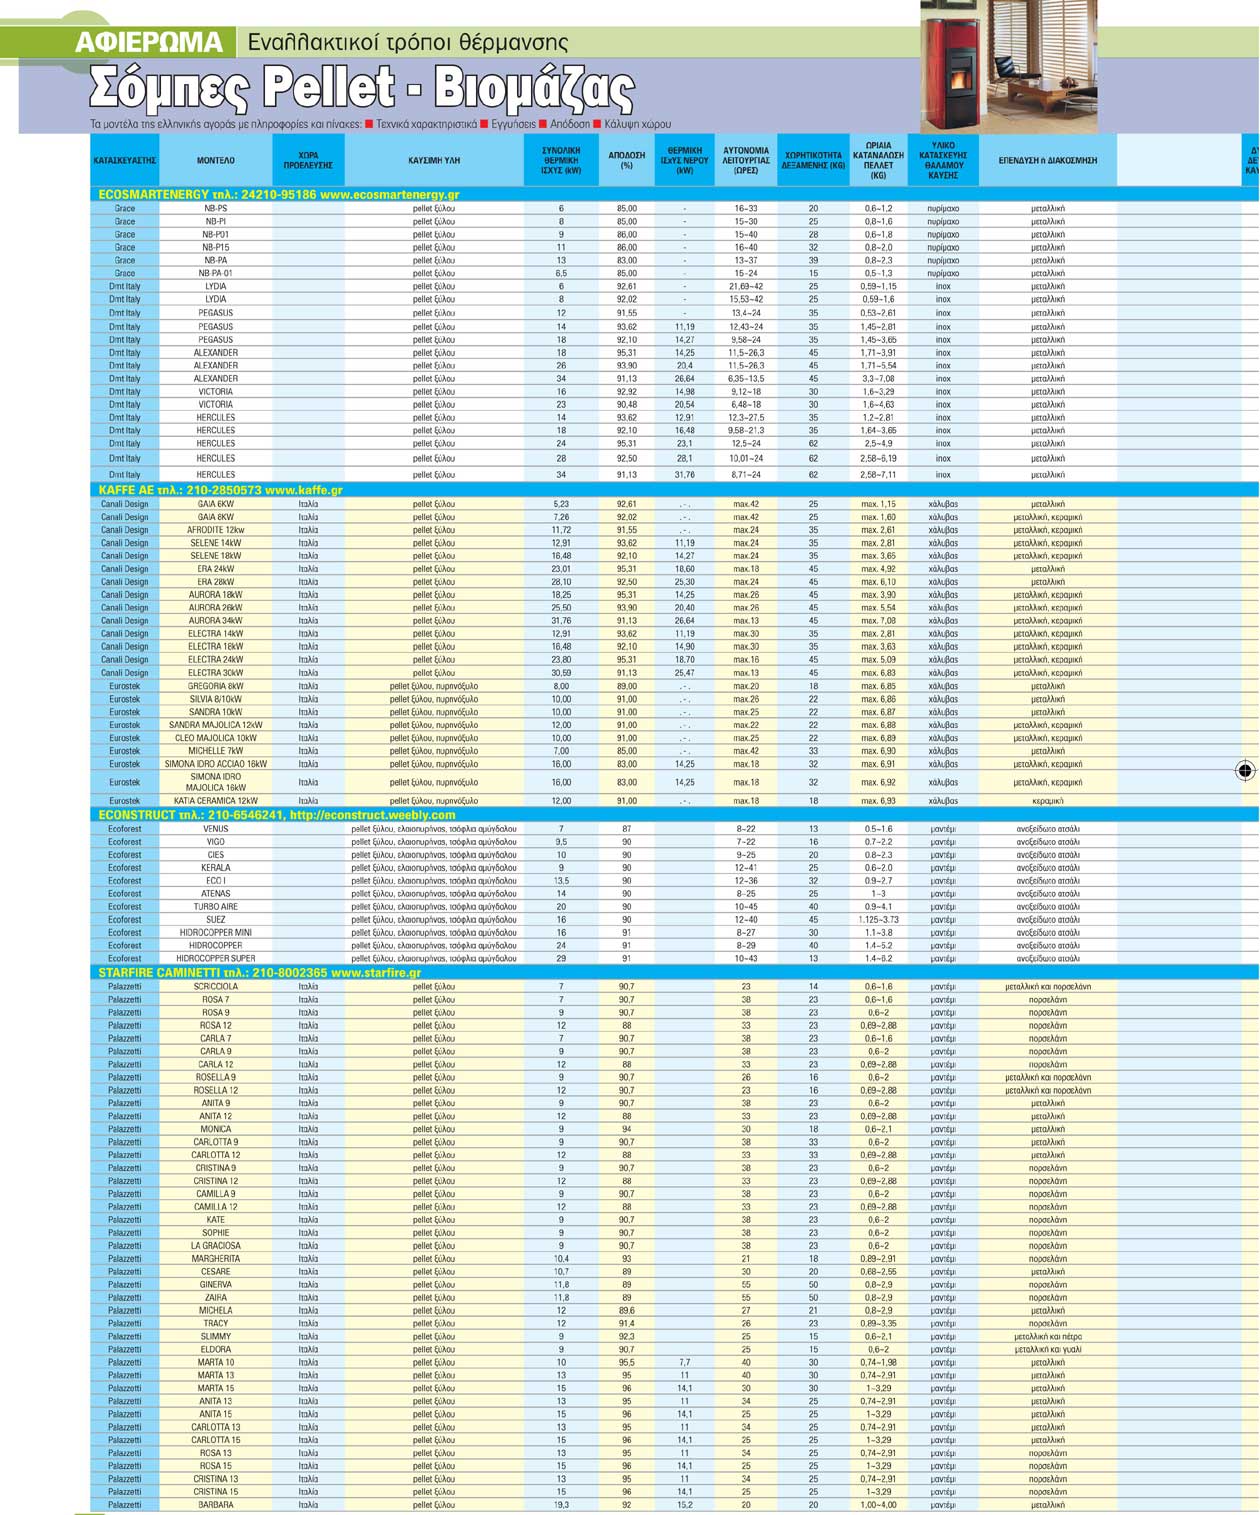This screenshot has width=1260, height=1515.
Task: Select model cell KATE
Action: (x=215, y=1220)
